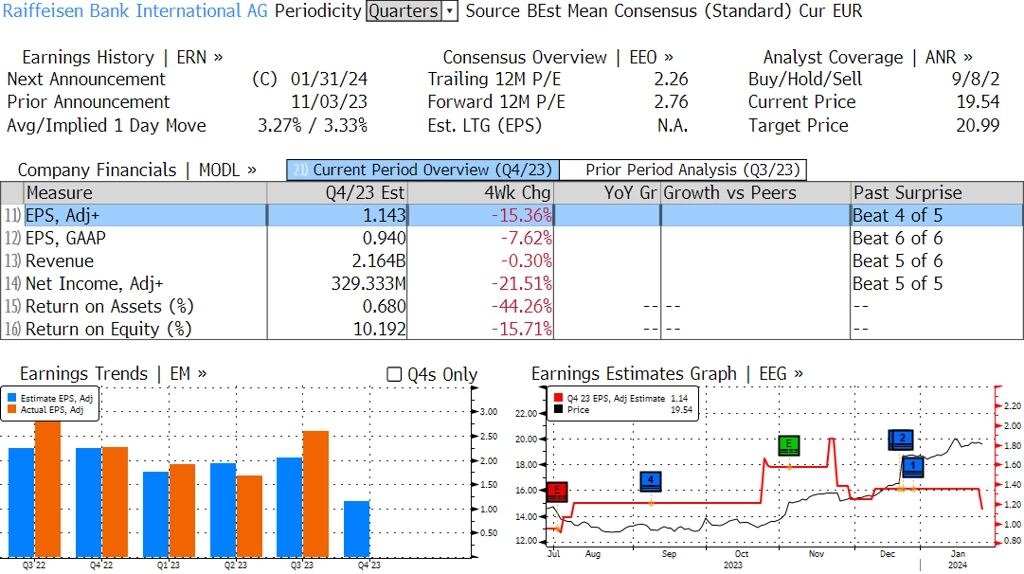Click the 329.333M net income estimate
The image size is (1024, 574).
(368, 284)
